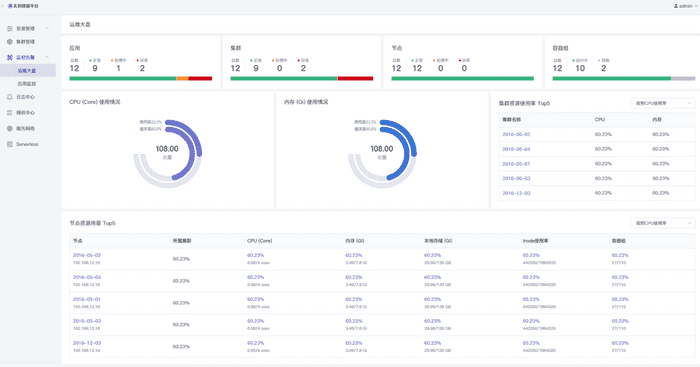The height and width of the screenshot is (367, 700).
Task: Click 108.00 total in CPU donut chart
Action: coord(167,149)
